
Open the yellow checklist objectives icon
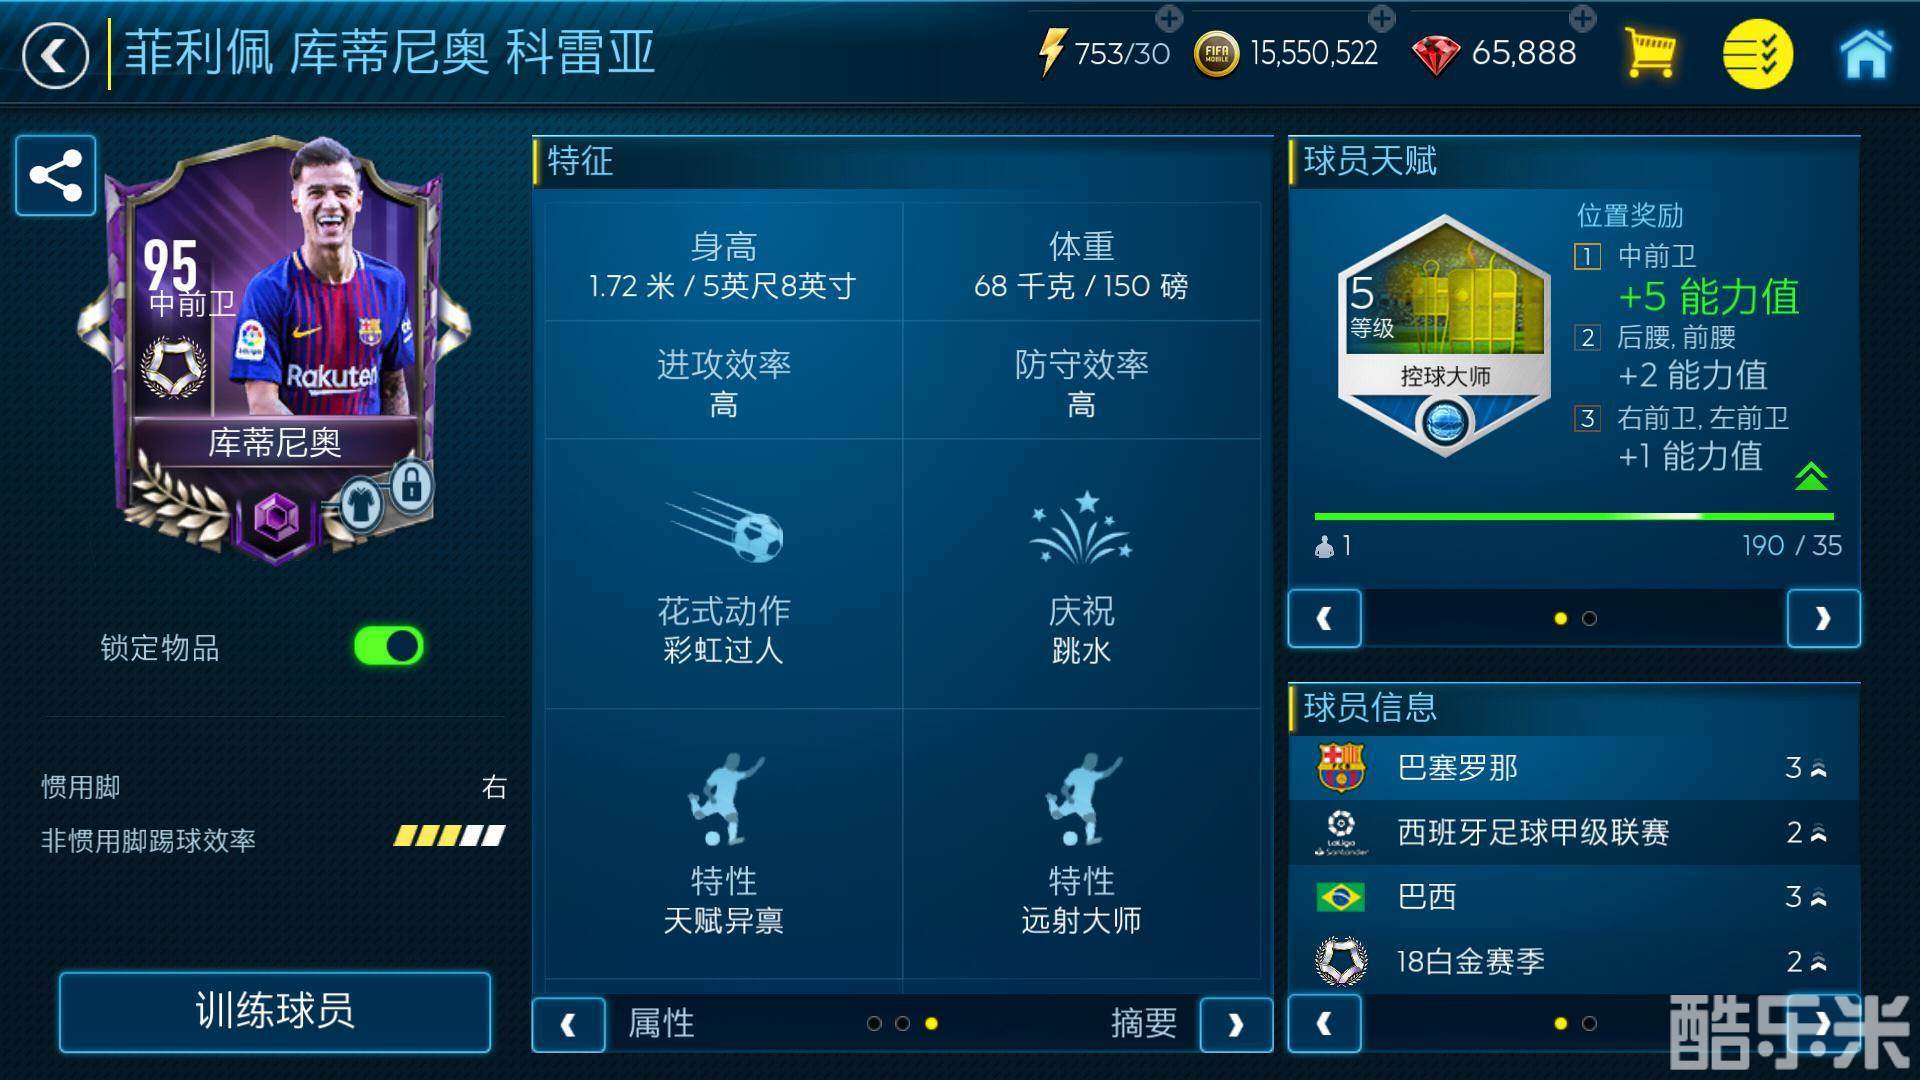(1758, 54)
